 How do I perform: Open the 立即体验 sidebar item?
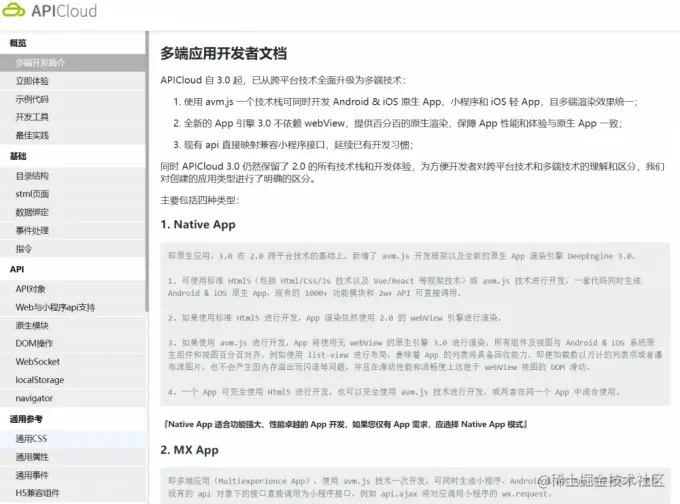point(72,81)
